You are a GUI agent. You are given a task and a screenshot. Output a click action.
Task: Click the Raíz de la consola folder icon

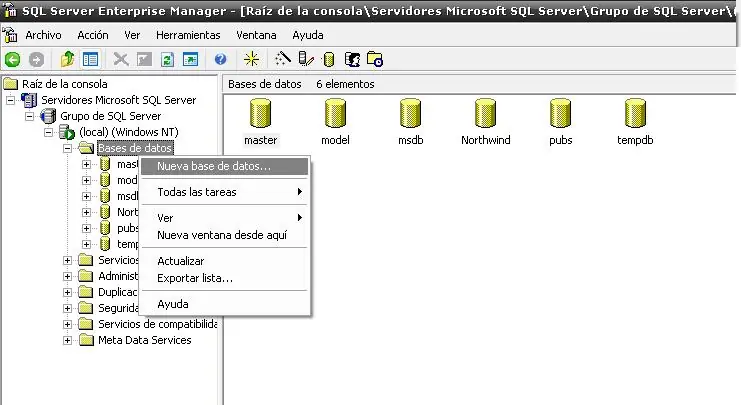(10, 84)
